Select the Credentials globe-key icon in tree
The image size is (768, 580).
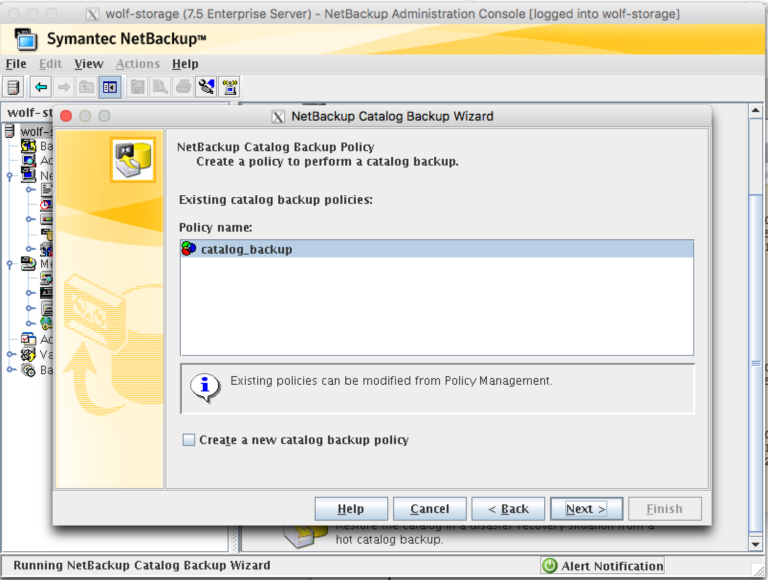[x=47, y=323]
